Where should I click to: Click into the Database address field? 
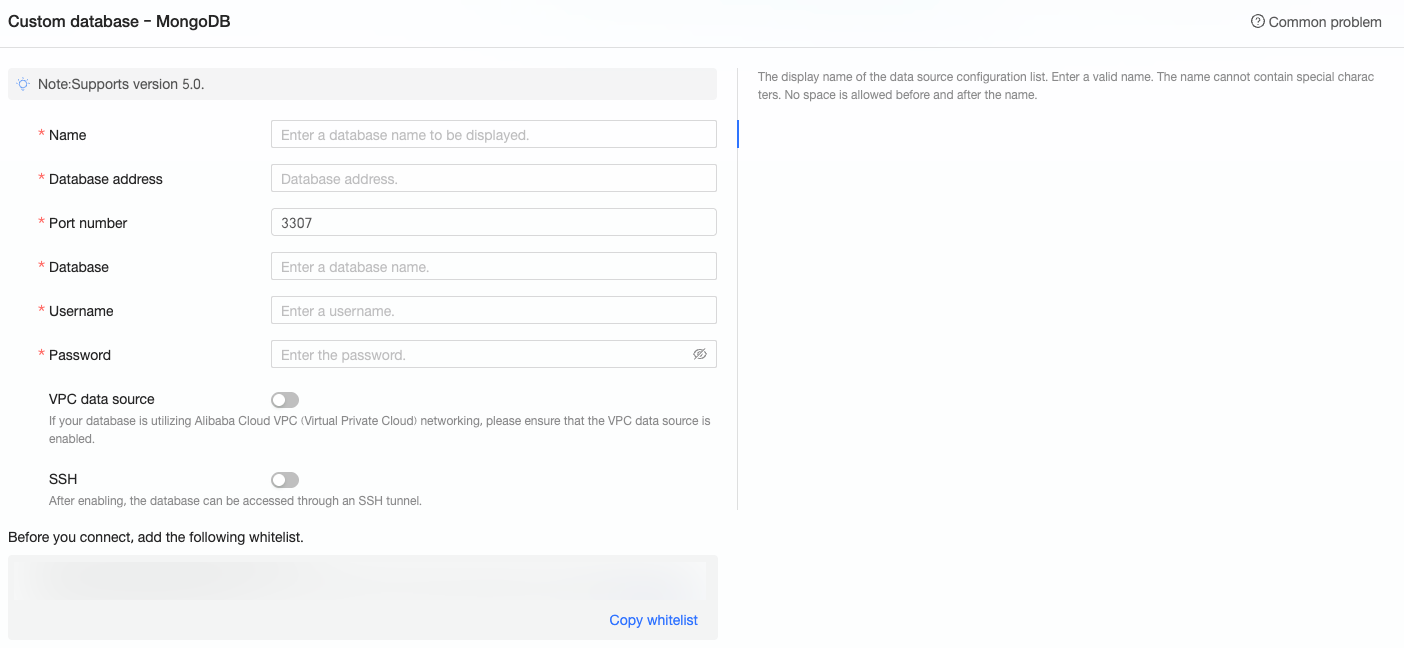point(493,178)
